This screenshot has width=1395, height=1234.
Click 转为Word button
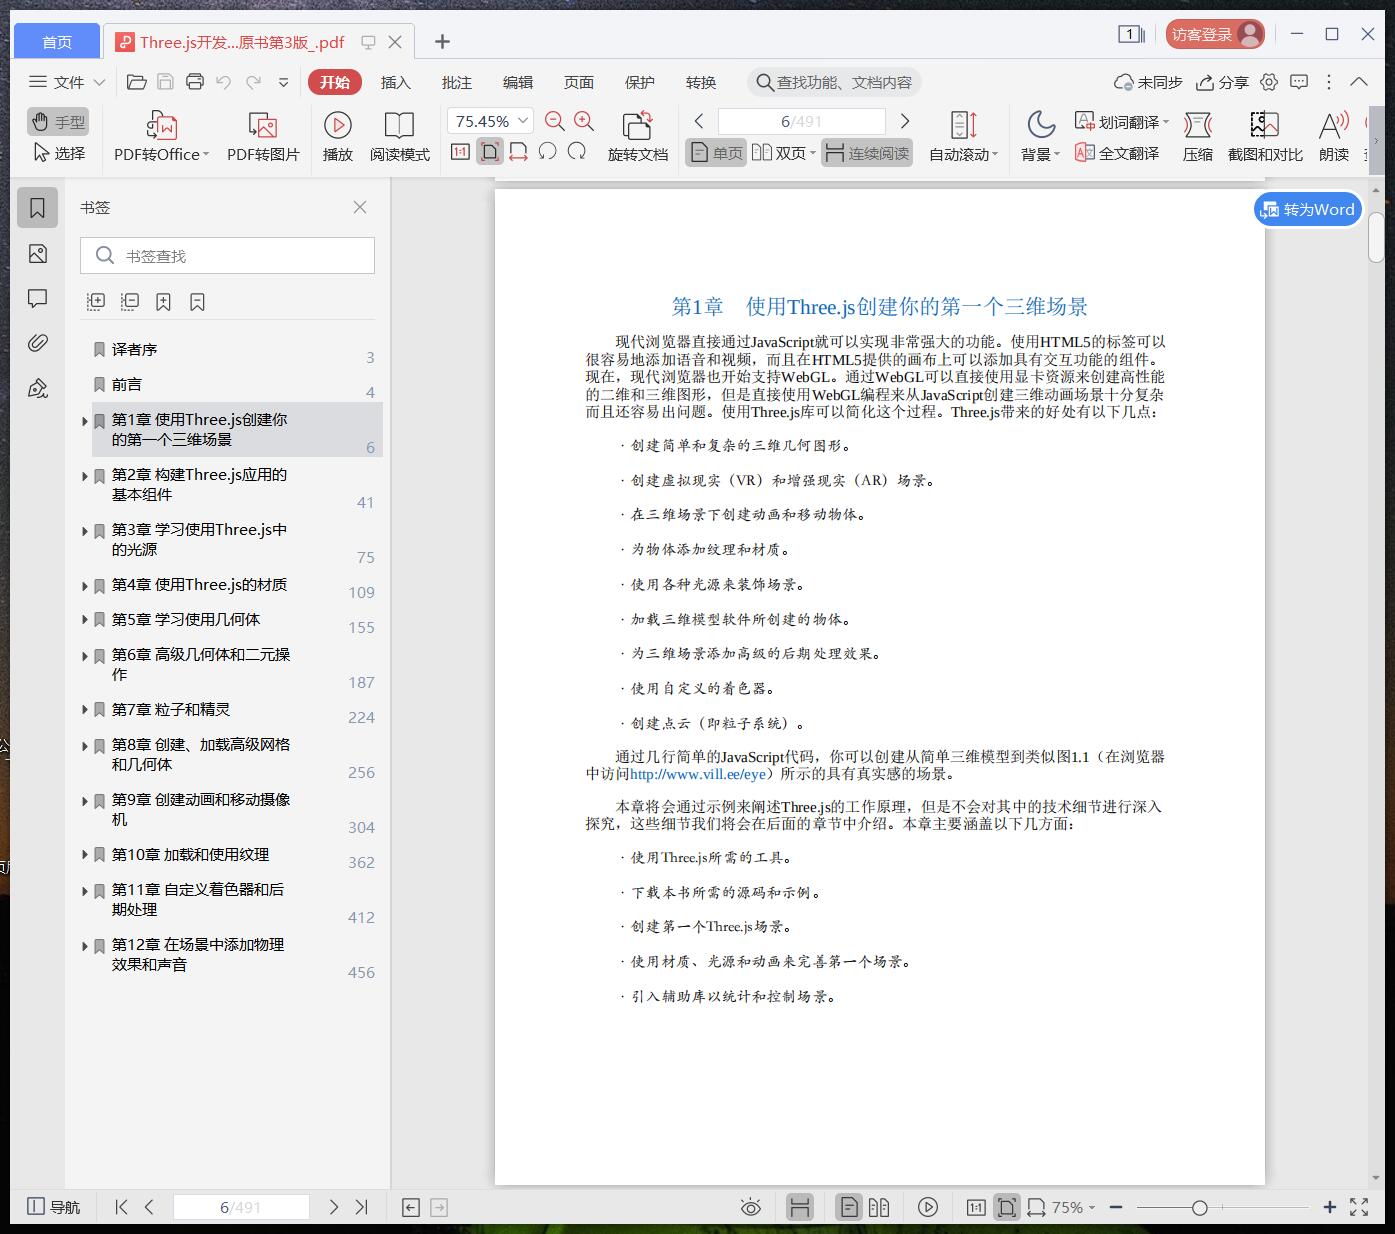point(1308,209)
